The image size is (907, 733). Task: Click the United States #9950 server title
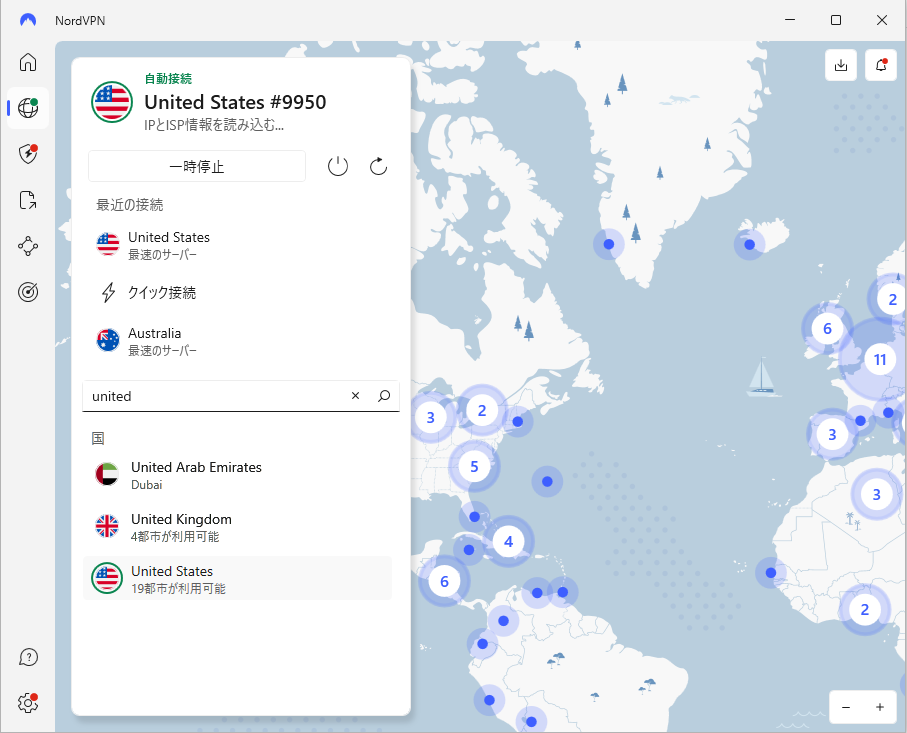(235, 102)
